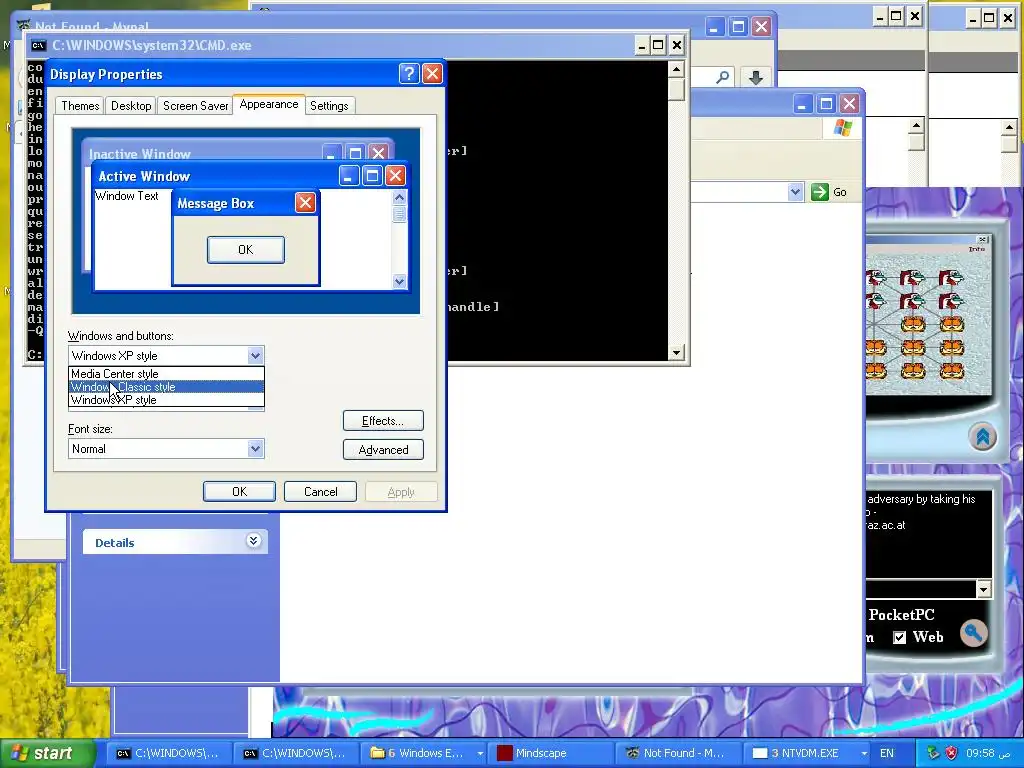Viewport: 1024px width, 768px height.
Task: Open the downloads arrow icon in Mypal
Action: click(756, 78)
